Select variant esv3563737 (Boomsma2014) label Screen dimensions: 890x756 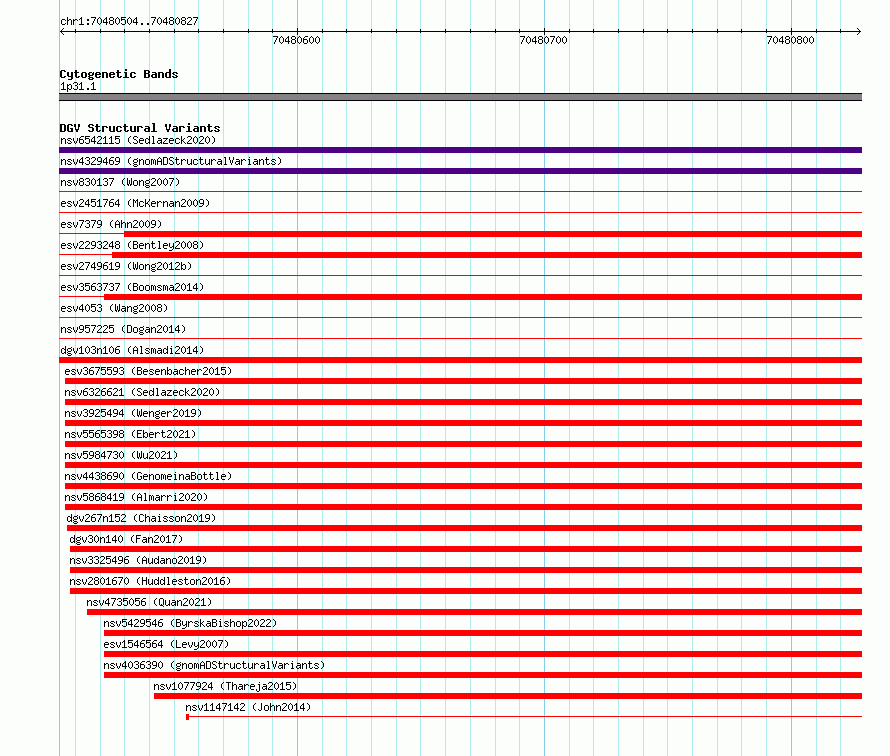click(132, 287)
